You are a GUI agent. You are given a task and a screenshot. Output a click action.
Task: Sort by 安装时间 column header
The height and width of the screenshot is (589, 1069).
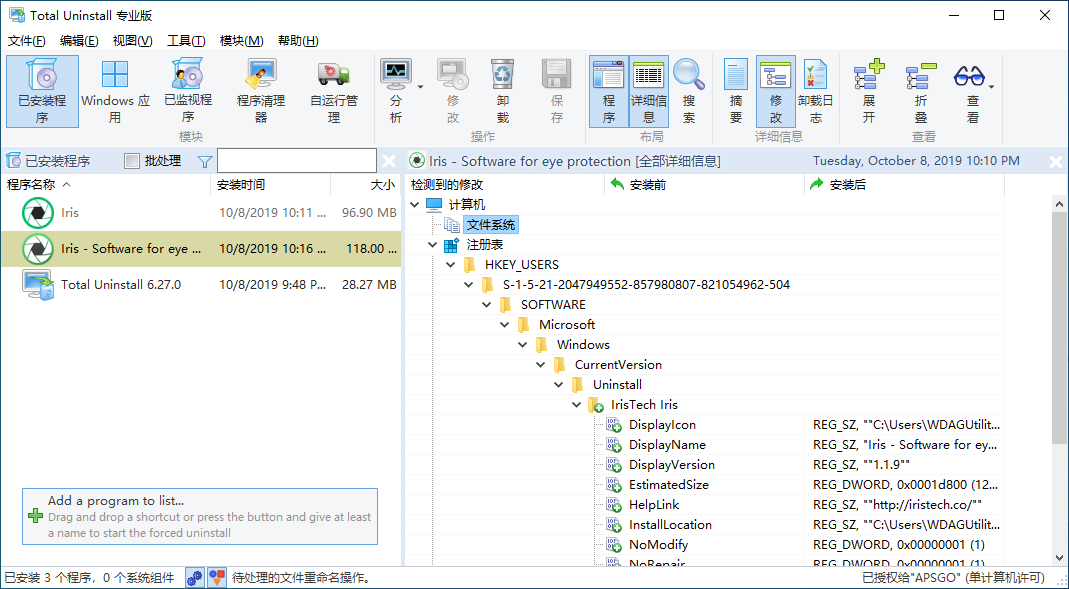[271, 185]
